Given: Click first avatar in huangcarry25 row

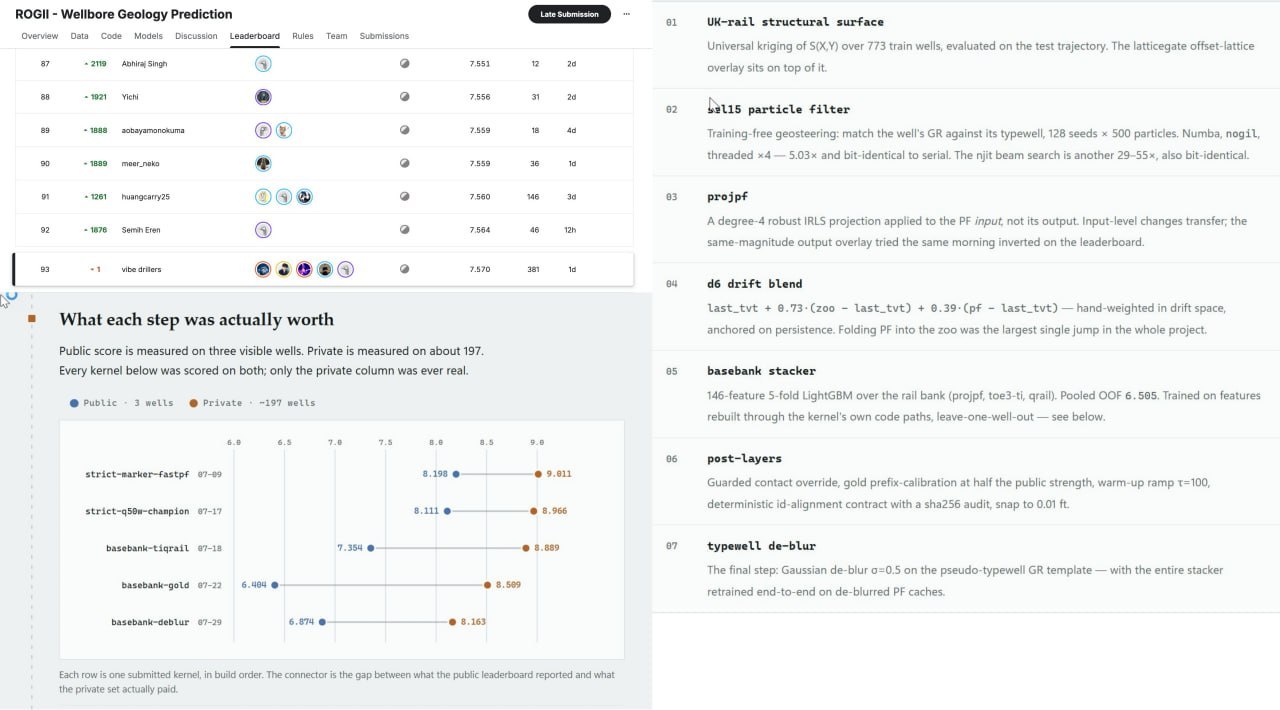Looking at the screenshot, I should tap(263, 197).
